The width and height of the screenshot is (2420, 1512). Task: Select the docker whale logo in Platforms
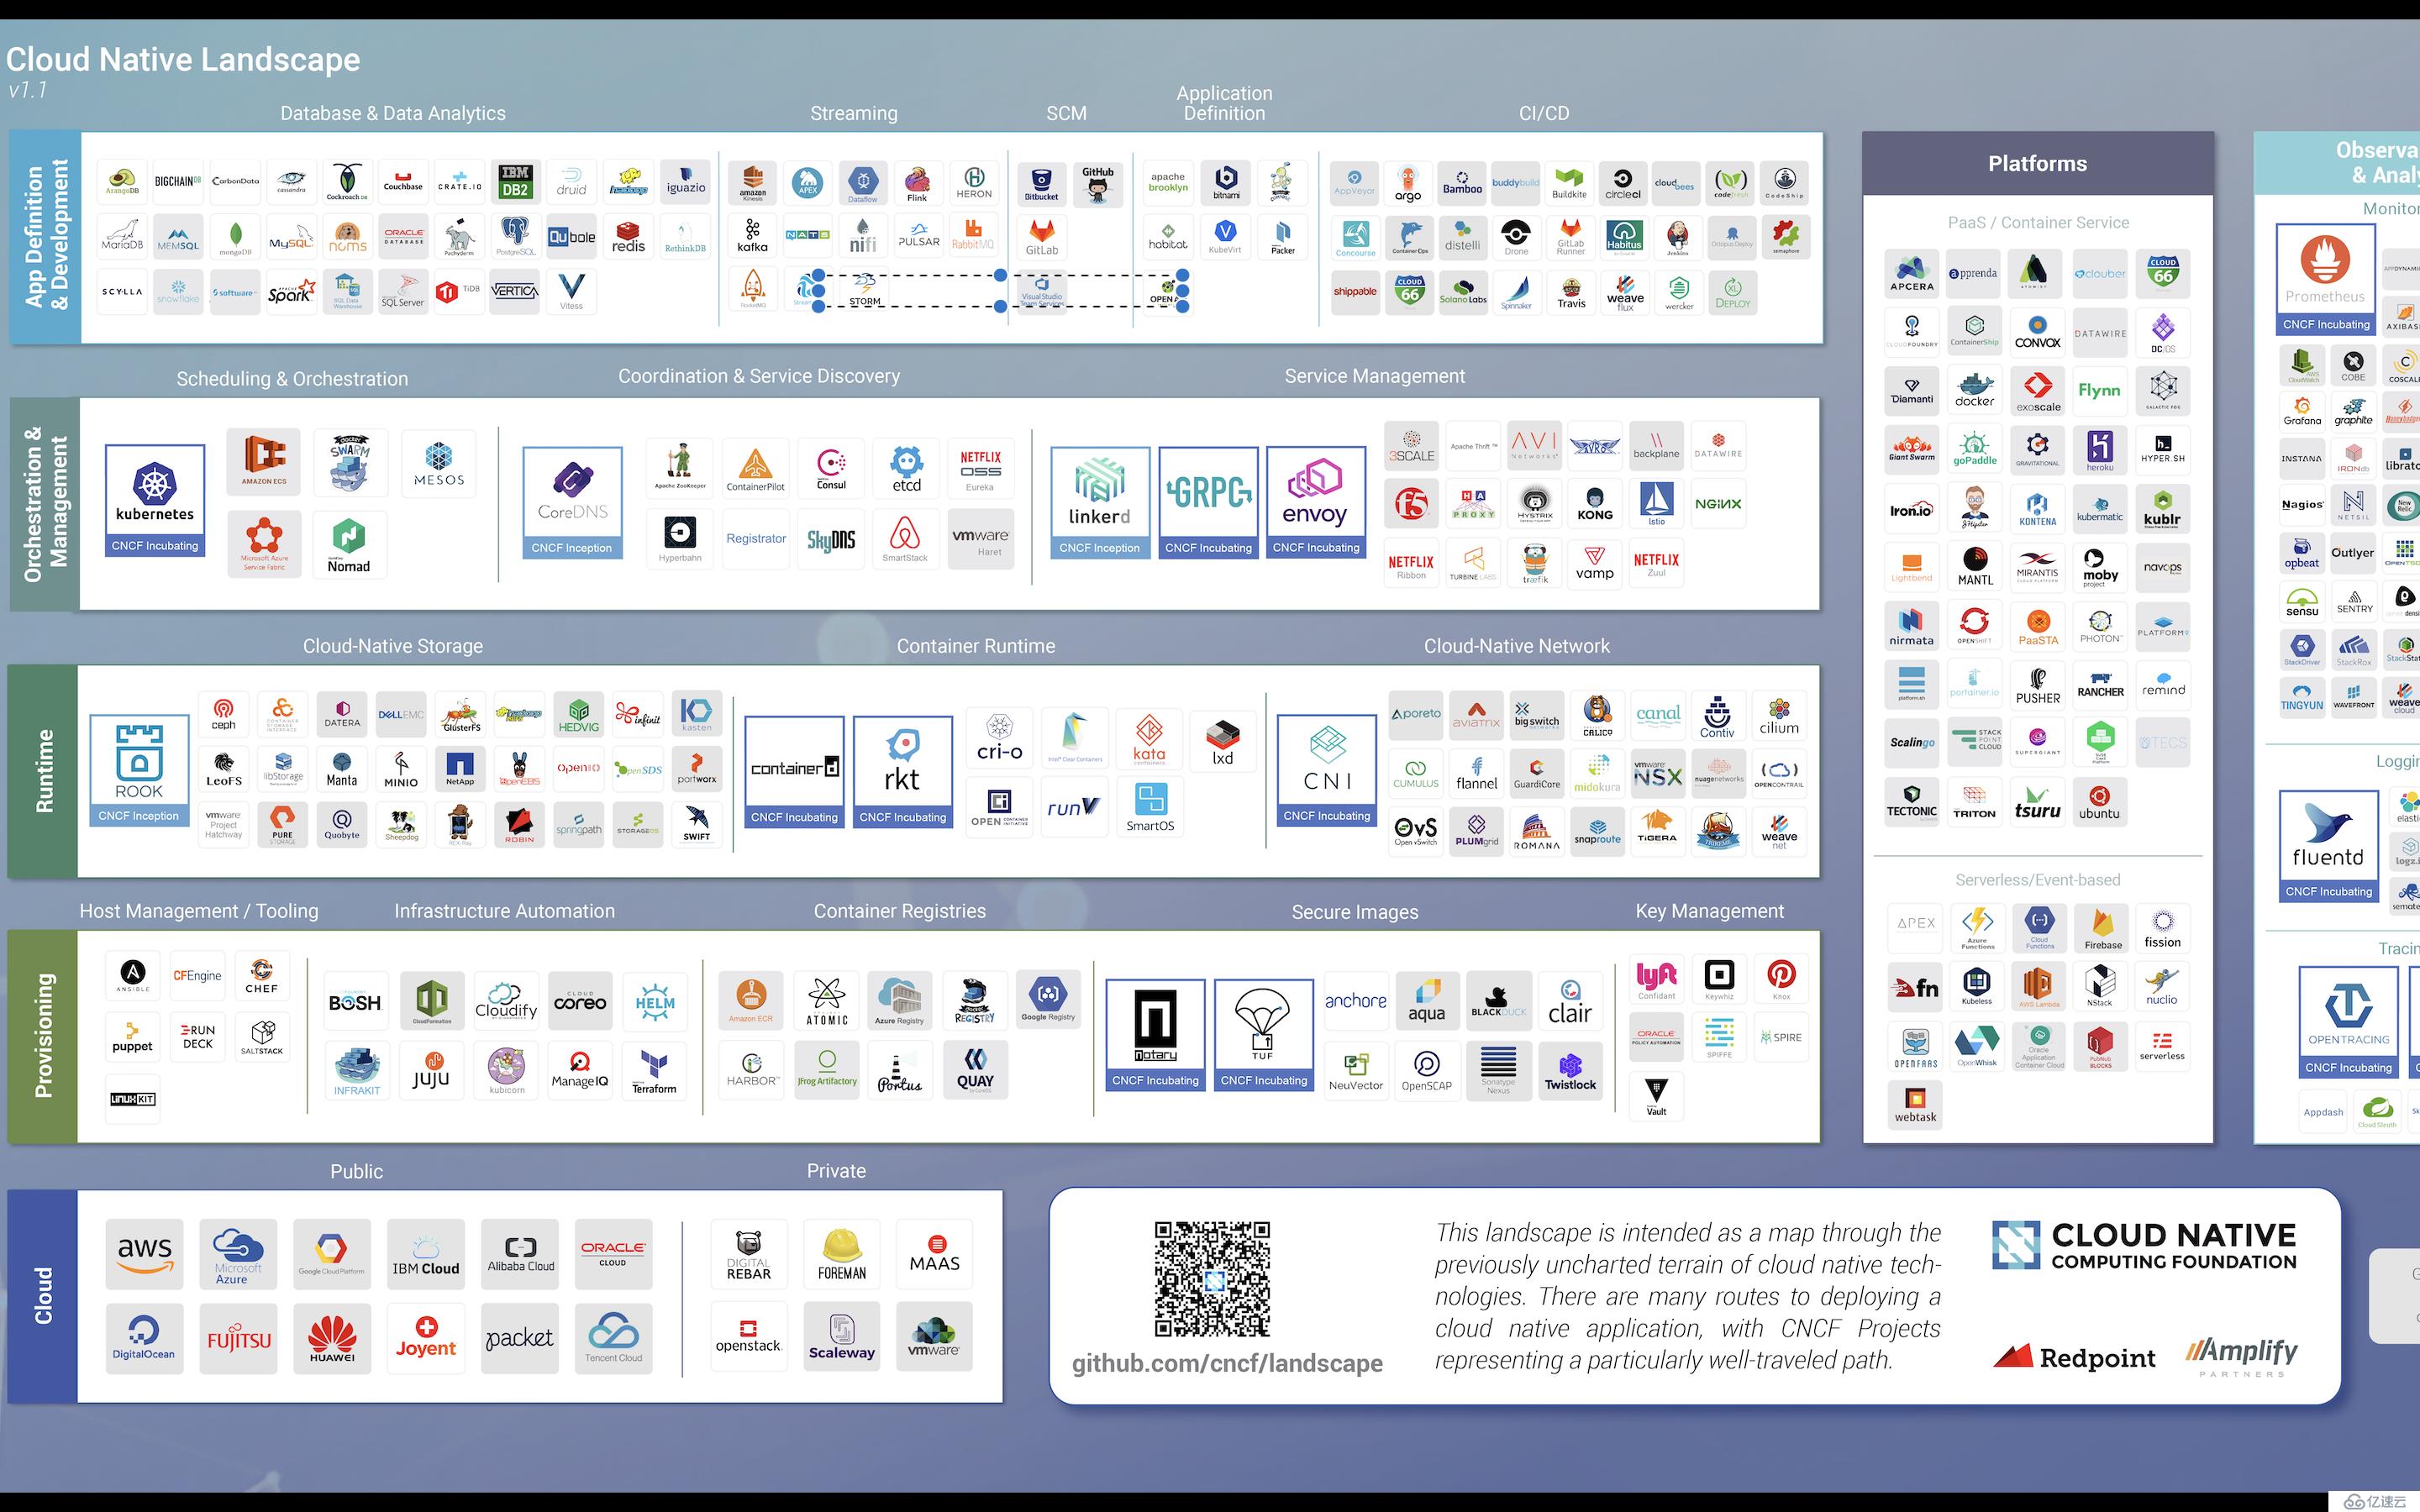[x=1975, y=389]
